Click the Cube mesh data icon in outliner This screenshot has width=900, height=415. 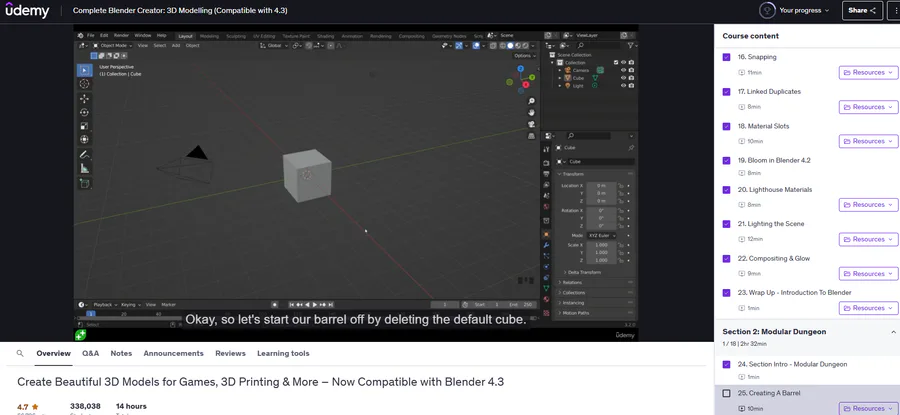pyautogui.click(x=595, y=78)
